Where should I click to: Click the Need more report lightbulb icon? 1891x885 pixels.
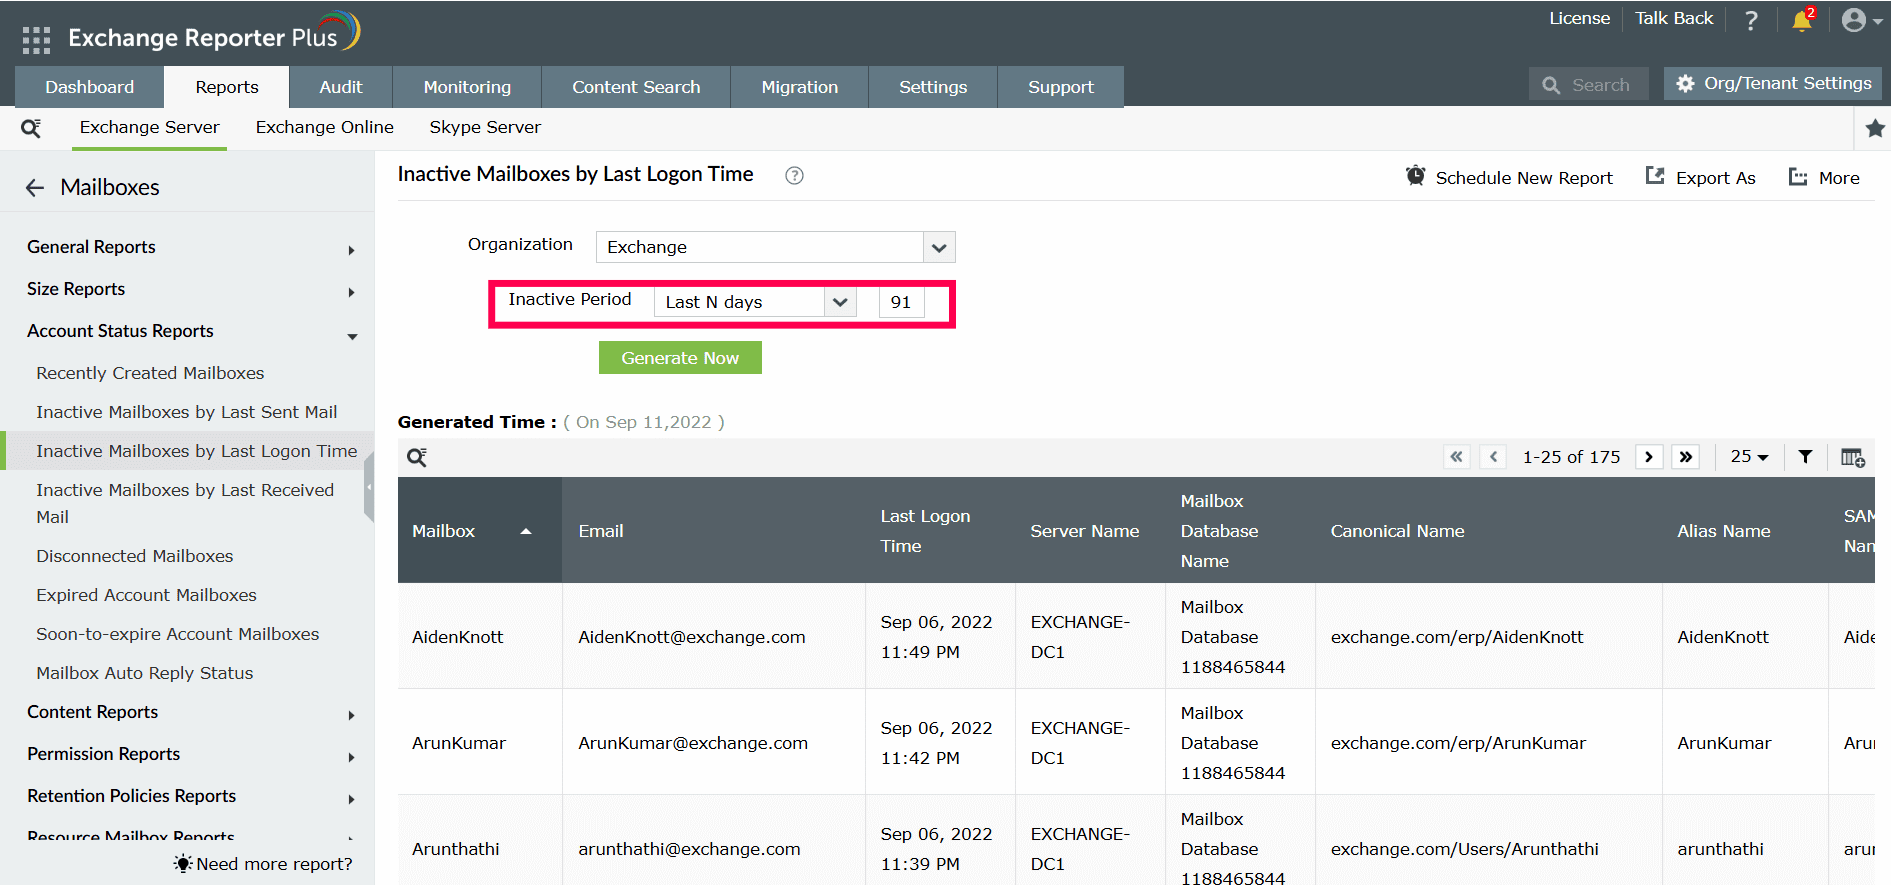tap(183, 864)
